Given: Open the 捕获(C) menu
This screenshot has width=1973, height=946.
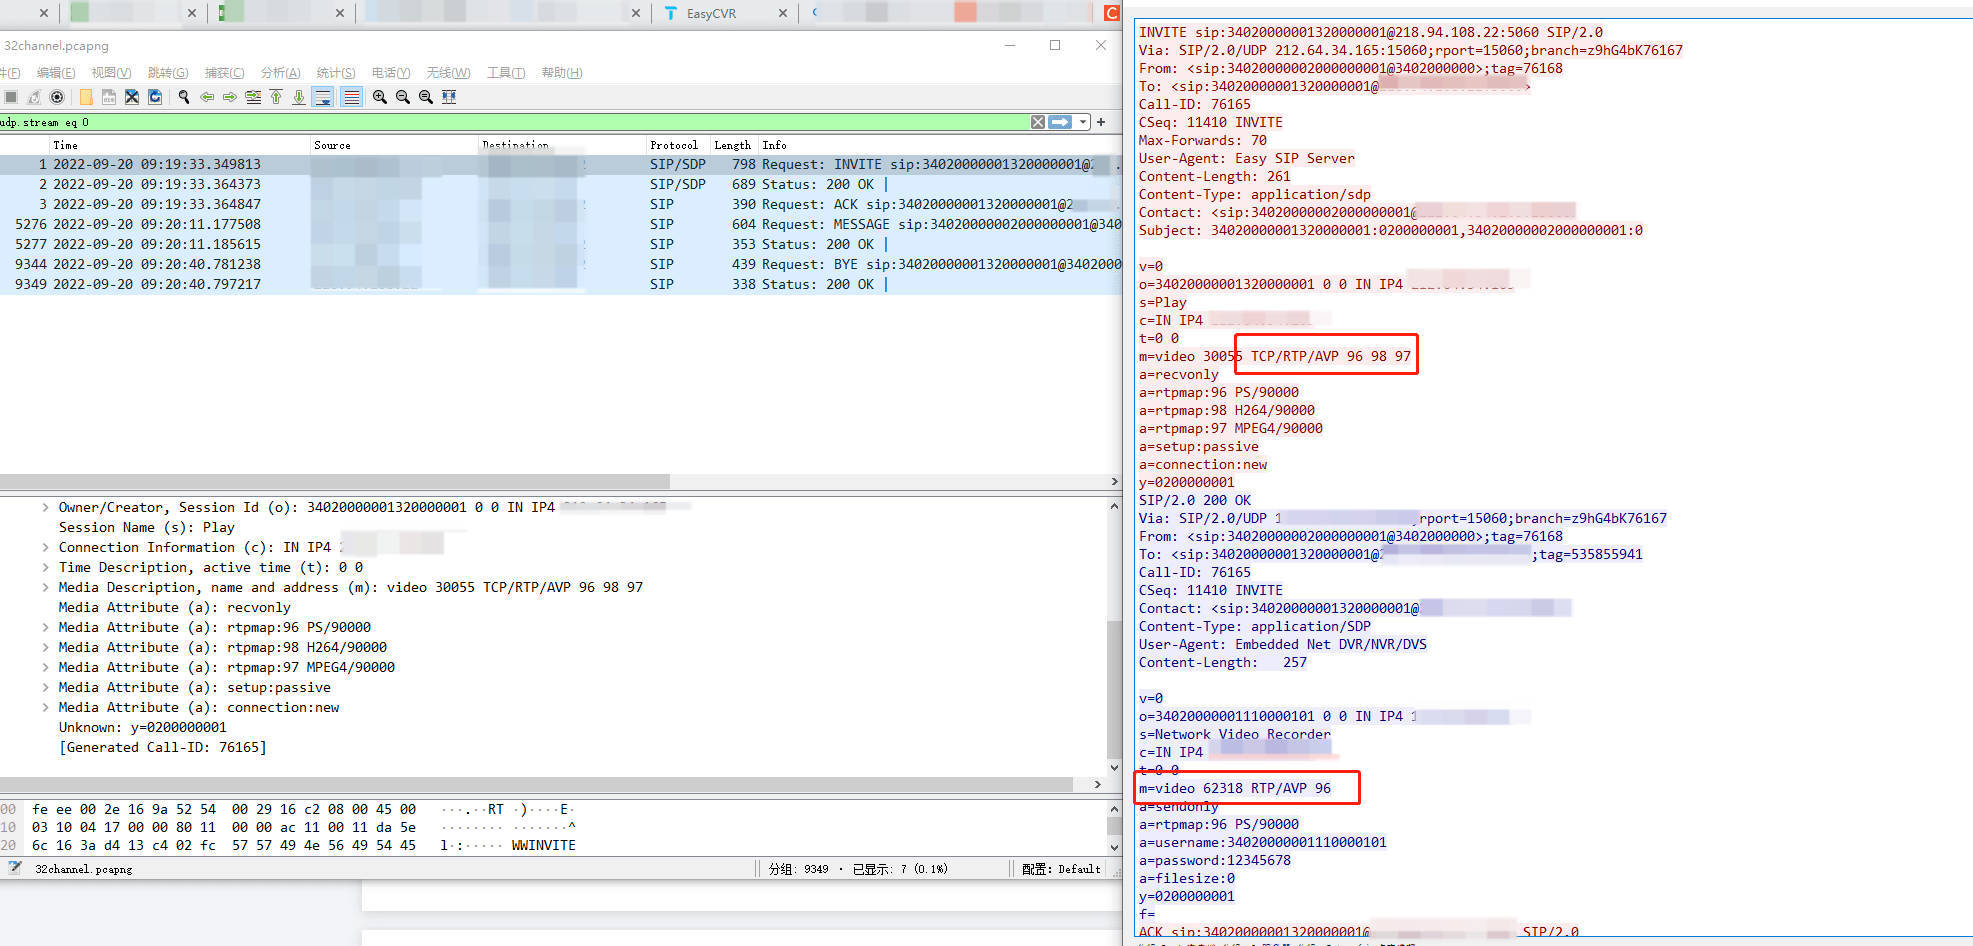Looking at the screenshot, I should (x=224, y=73).
